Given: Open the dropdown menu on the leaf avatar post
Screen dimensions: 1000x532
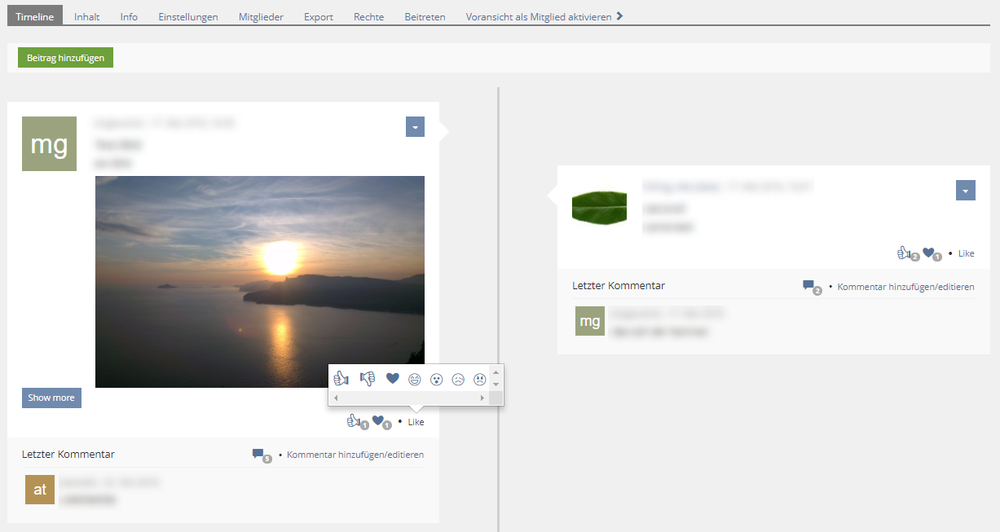Looking at the screenshot, I should (965, 190).
